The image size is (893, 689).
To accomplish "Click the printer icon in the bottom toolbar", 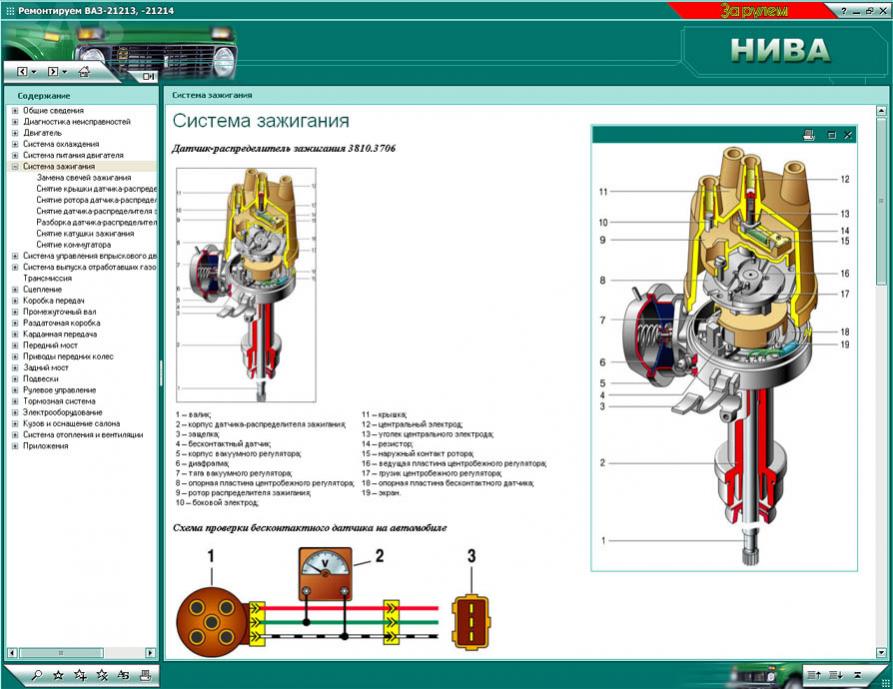I will 145,675.
